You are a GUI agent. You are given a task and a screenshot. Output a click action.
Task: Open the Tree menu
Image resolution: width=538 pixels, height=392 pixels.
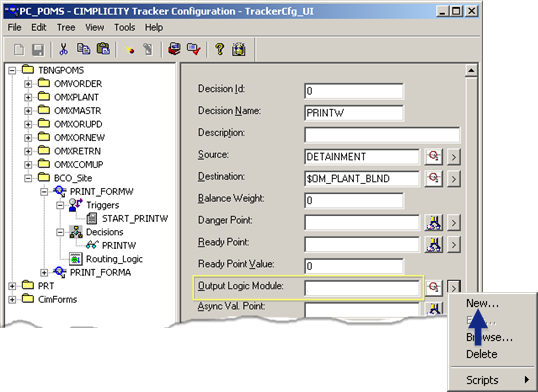point(66,27)
